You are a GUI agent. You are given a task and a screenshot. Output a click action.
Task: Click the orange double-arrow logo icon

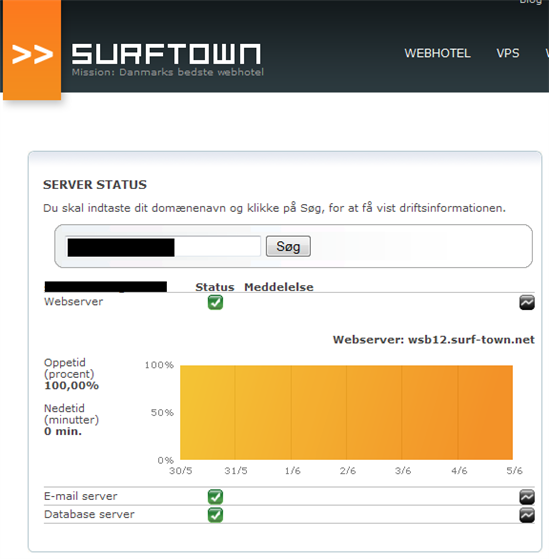[32, 50]
